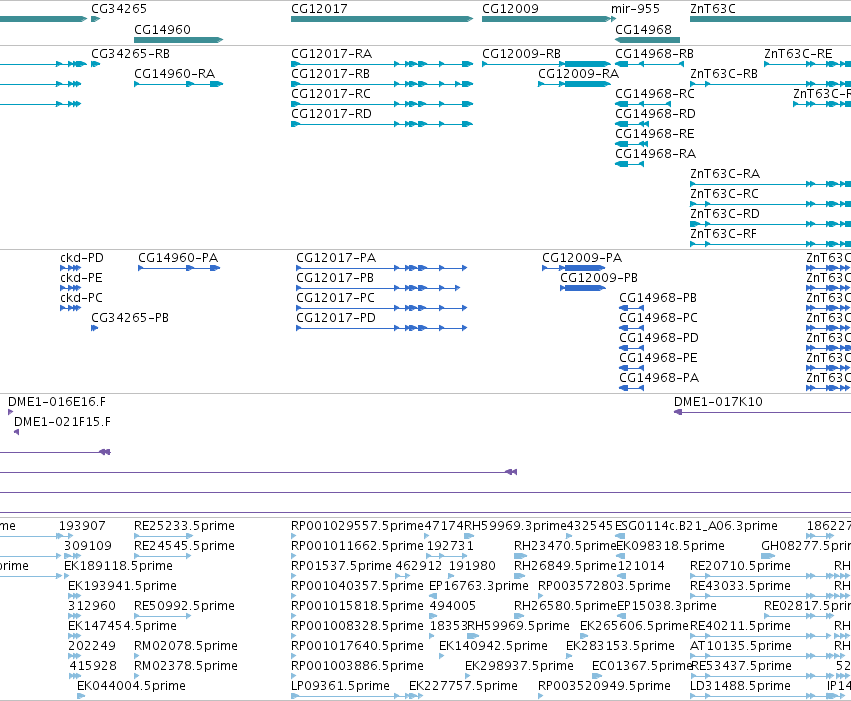The height and width of the screenshot is (701, 851).
Task: Select protein ckd-PC
Action: coord(81,298)
